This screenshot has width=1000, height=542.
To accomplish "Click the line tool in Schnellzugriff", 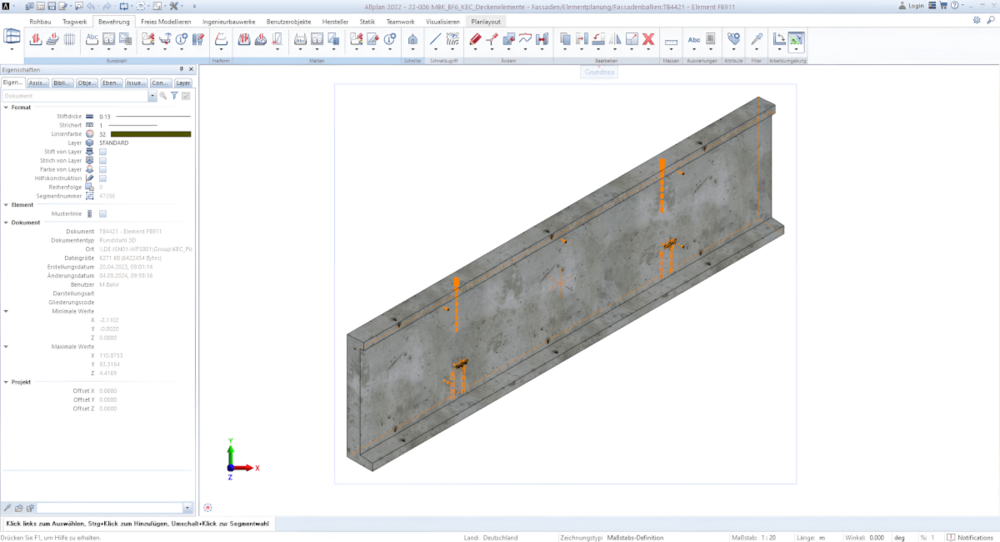I will tap(435, 40).
